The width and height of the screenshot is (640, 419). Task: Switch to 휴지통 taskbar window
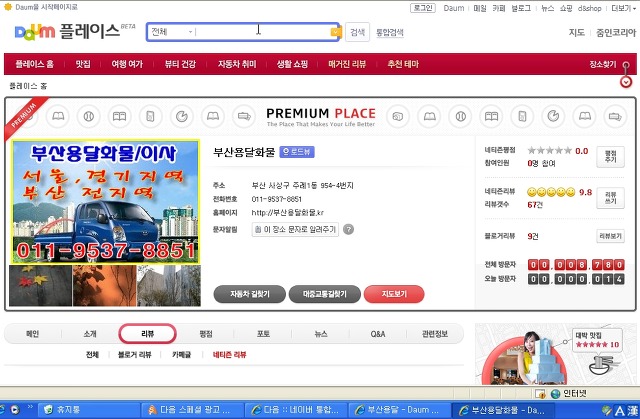89,410
